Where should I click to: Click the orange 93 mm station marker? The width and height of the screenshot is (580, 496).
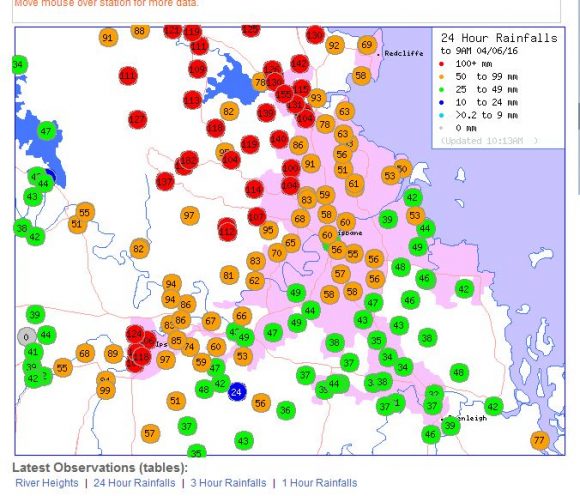(316, 98)
